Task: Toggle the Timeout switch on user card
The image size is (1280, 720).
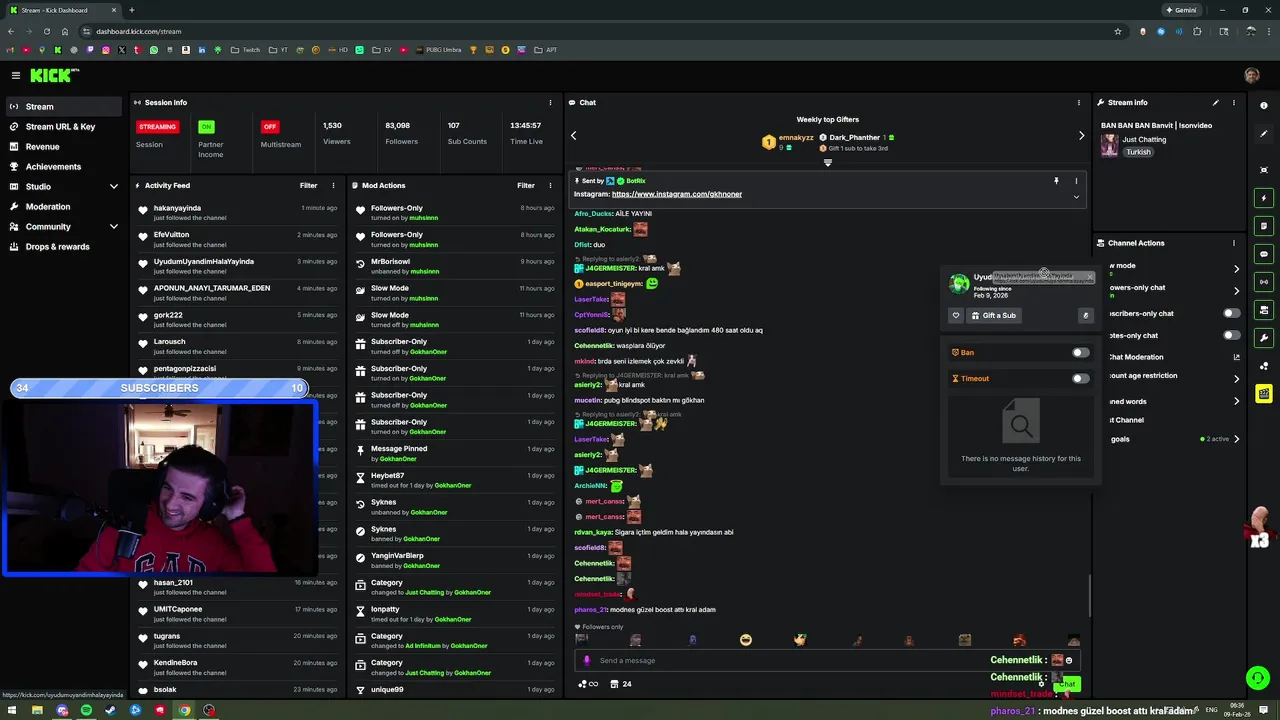Action: pos(1081,378)
